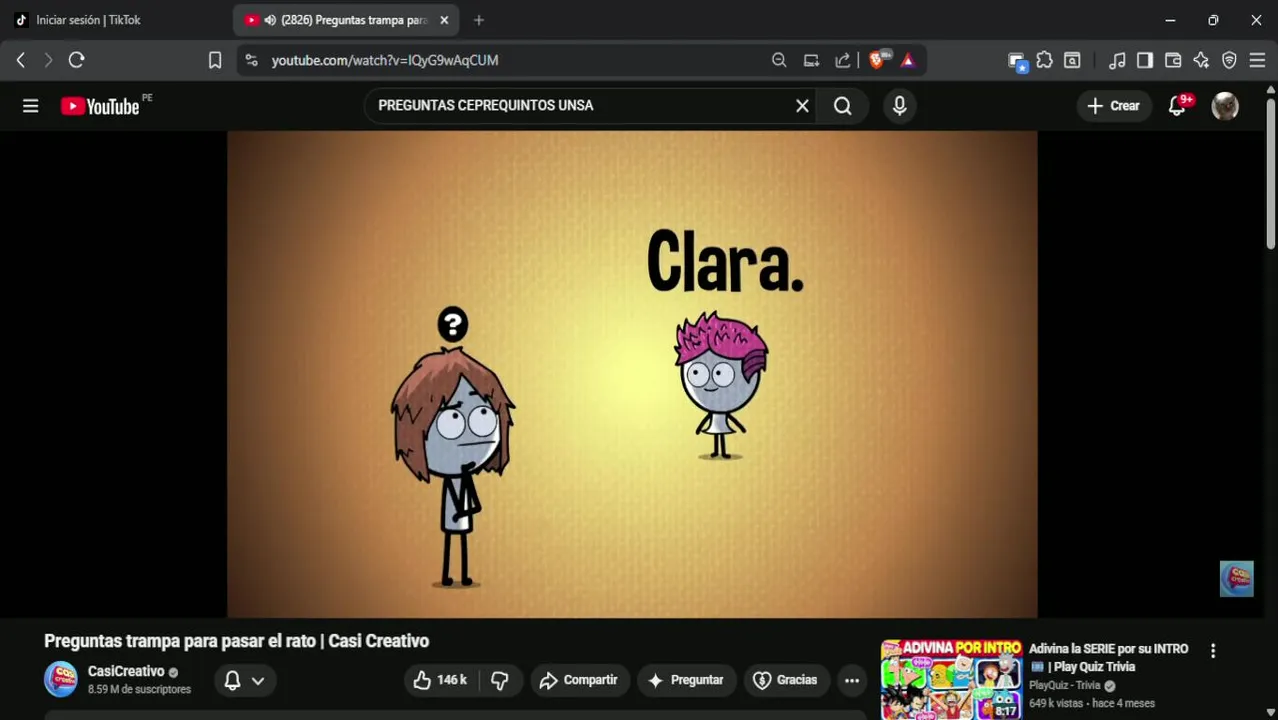Open Brave Shields lion icon
Screen dimensions: 1278x720
pos(877,60)
